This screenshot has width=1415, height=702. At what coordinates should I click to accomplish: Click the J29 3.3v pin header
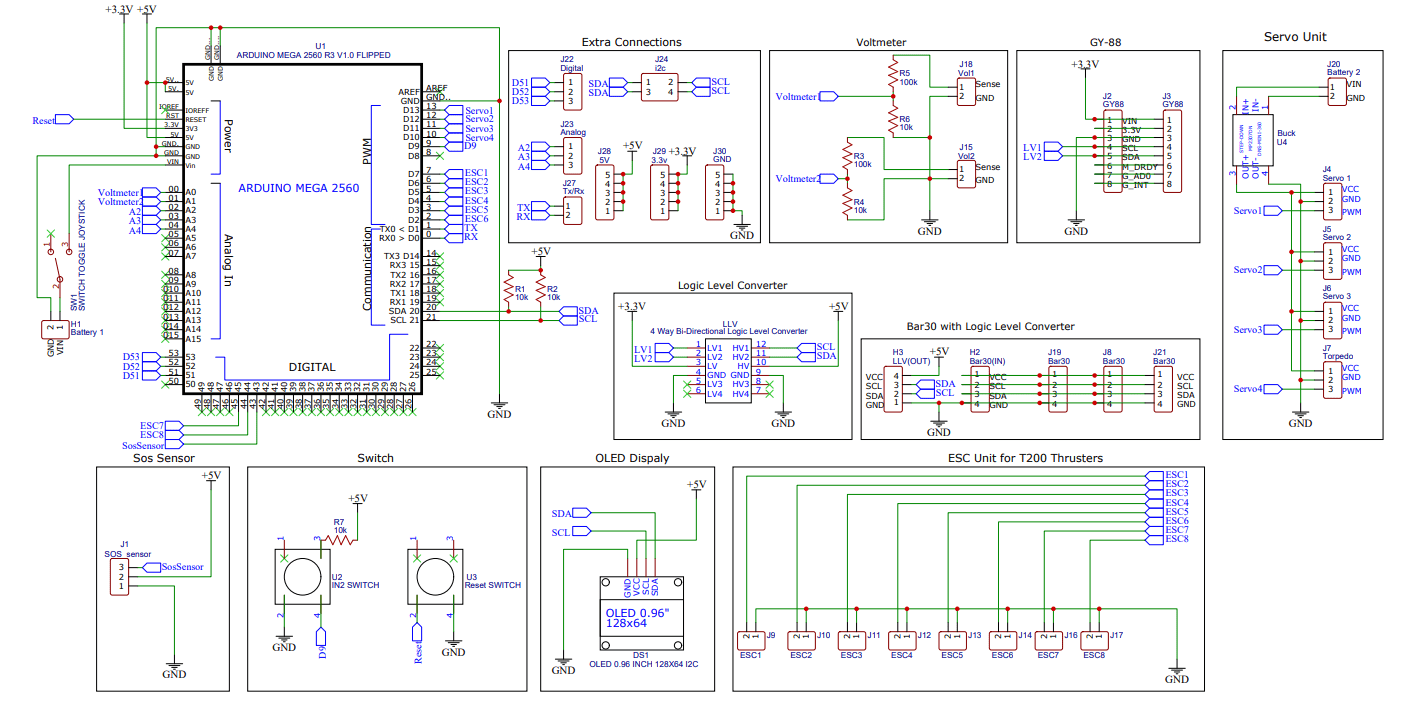pyautogui.click(x=661, y=192)
